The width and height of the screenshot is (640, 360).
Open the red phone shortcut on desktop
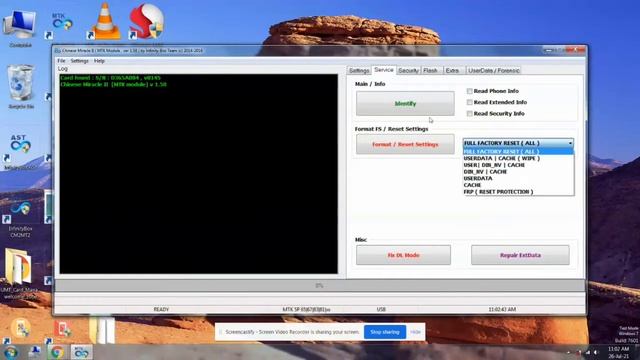62,330
